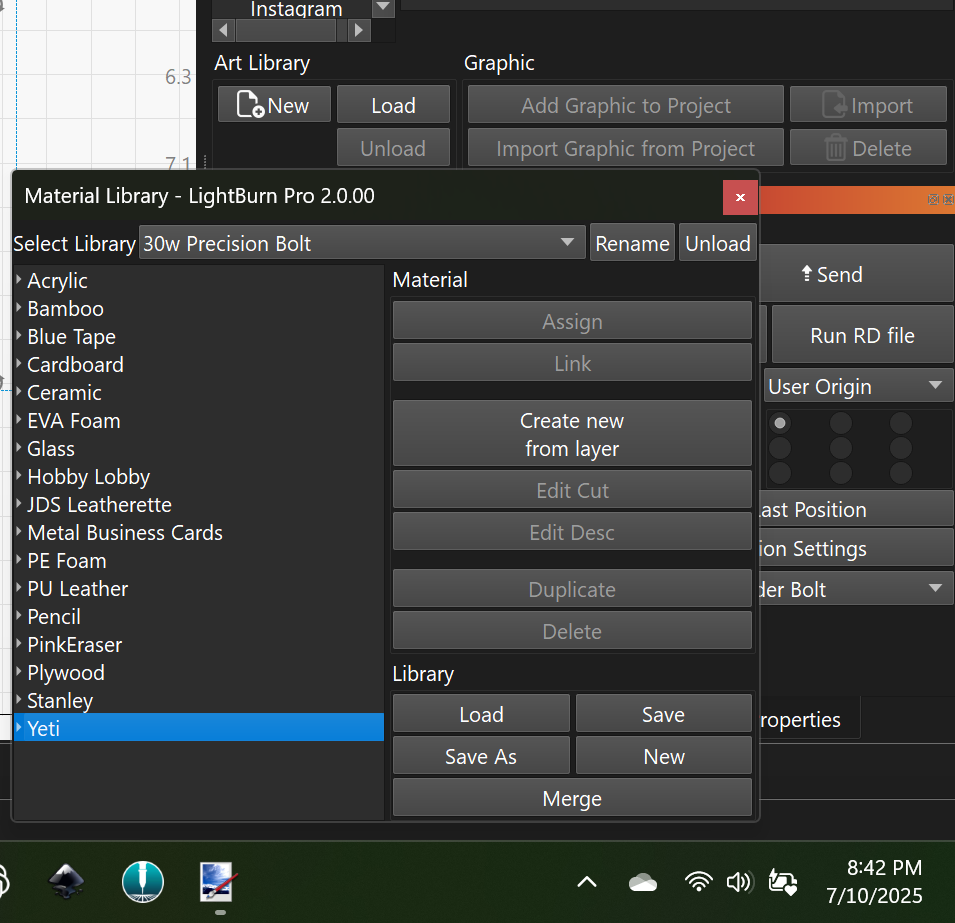Expand the Ceramic material
Viewport: 955px width, 923px height.
19,392
